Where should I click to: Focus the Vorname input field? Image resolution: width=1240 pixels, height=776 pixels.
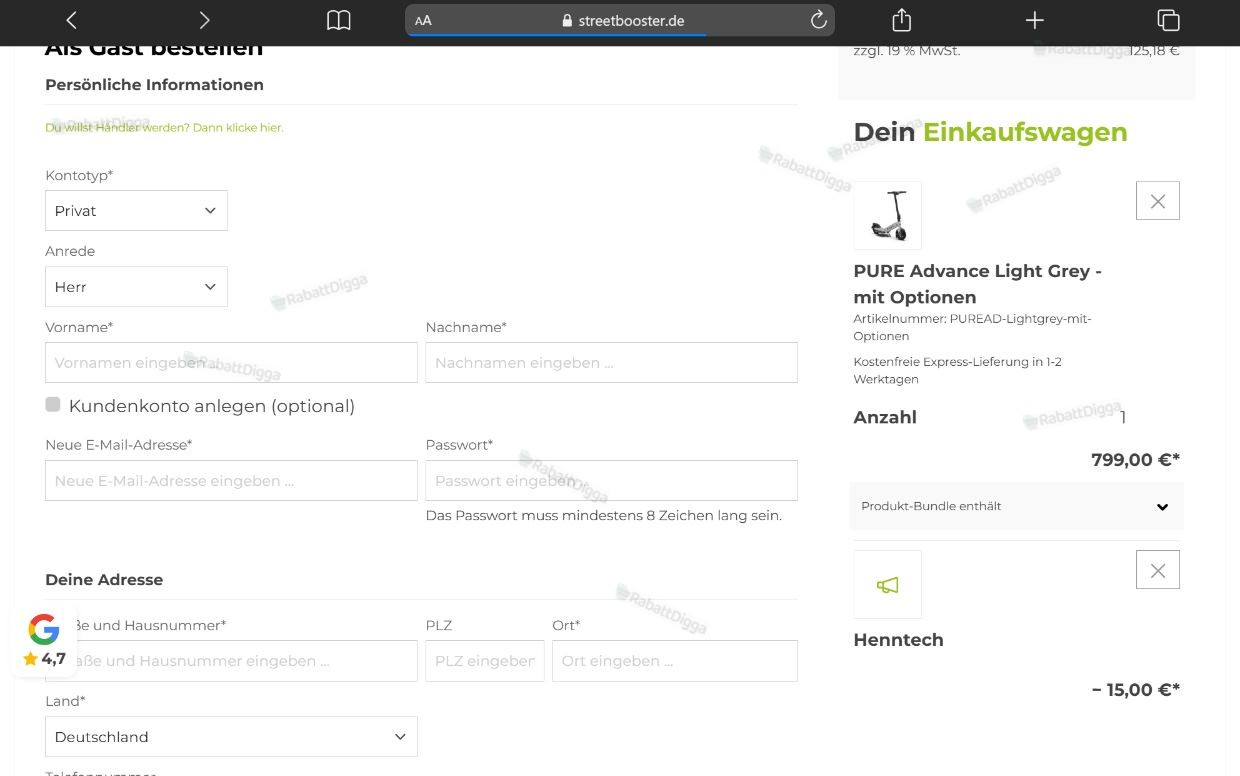231,363
